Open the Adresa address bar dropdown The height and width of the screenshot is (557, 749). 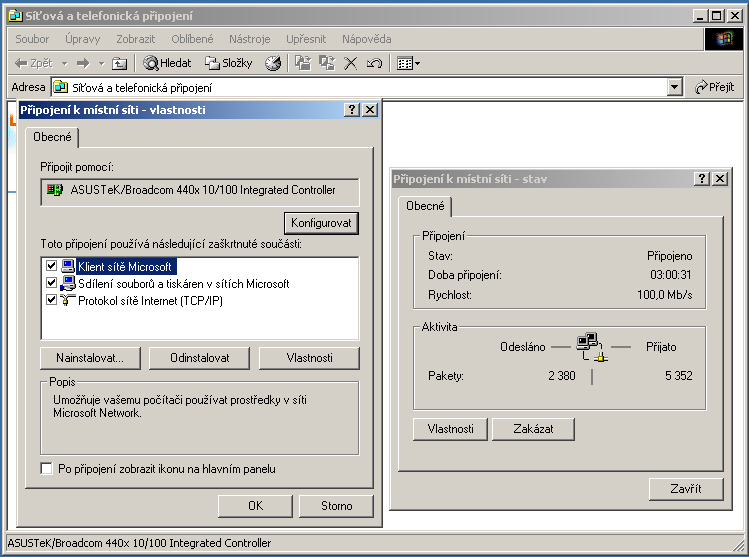click(x=674, y=87)
